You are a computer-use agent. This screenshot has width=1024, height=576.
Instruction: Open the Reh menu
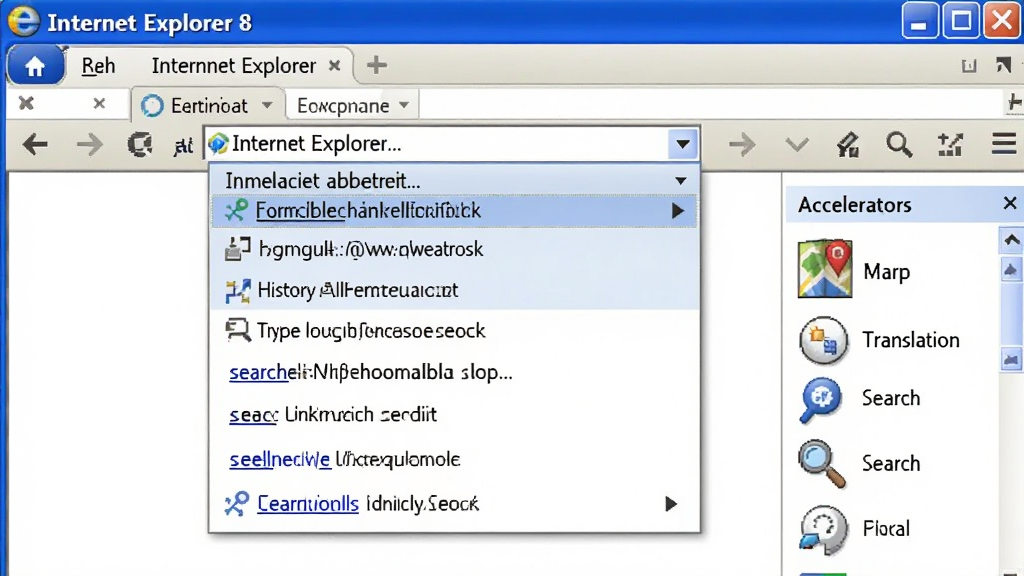[99, 66]
